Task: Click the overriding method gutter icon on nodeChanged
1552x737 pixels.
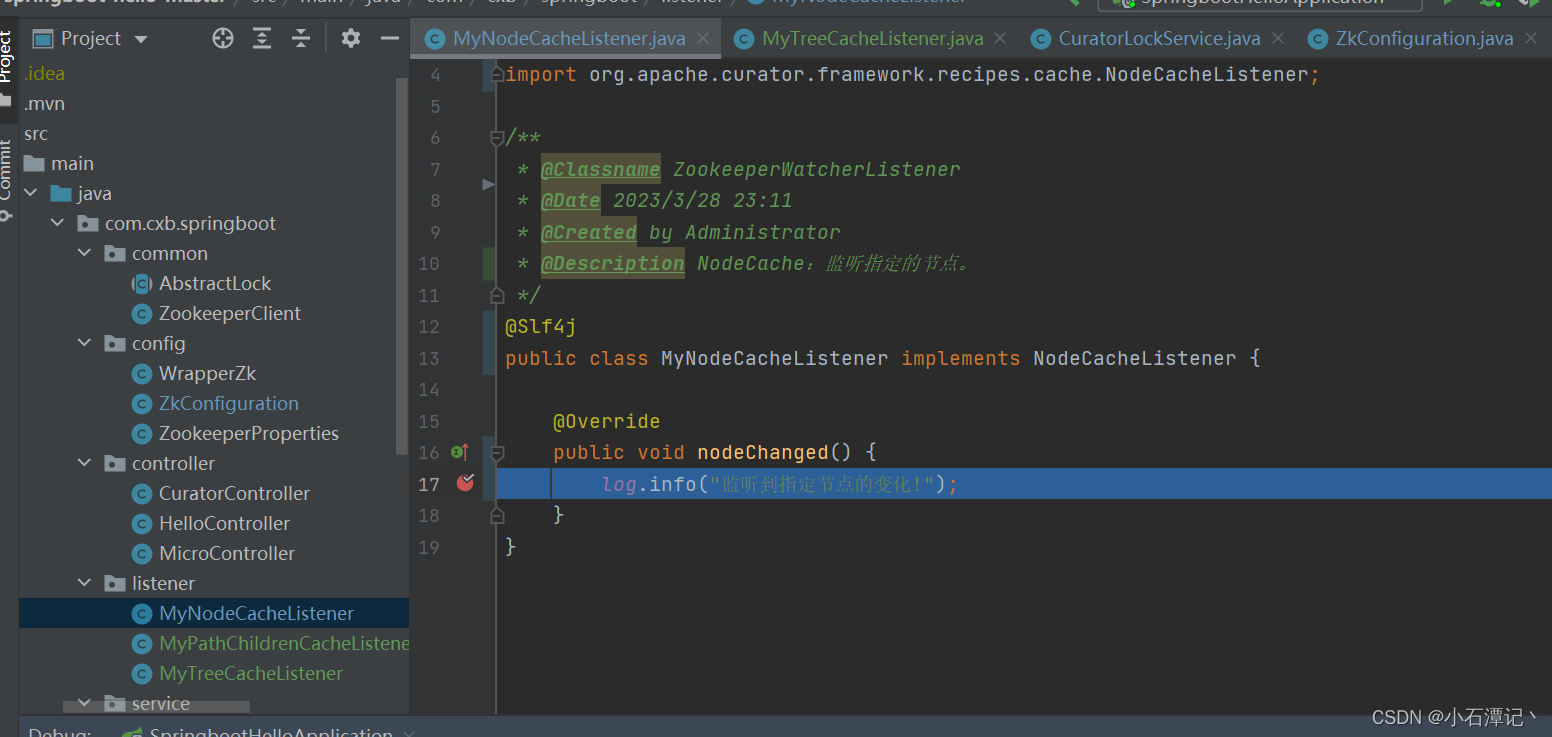Action: coord(459,452)
